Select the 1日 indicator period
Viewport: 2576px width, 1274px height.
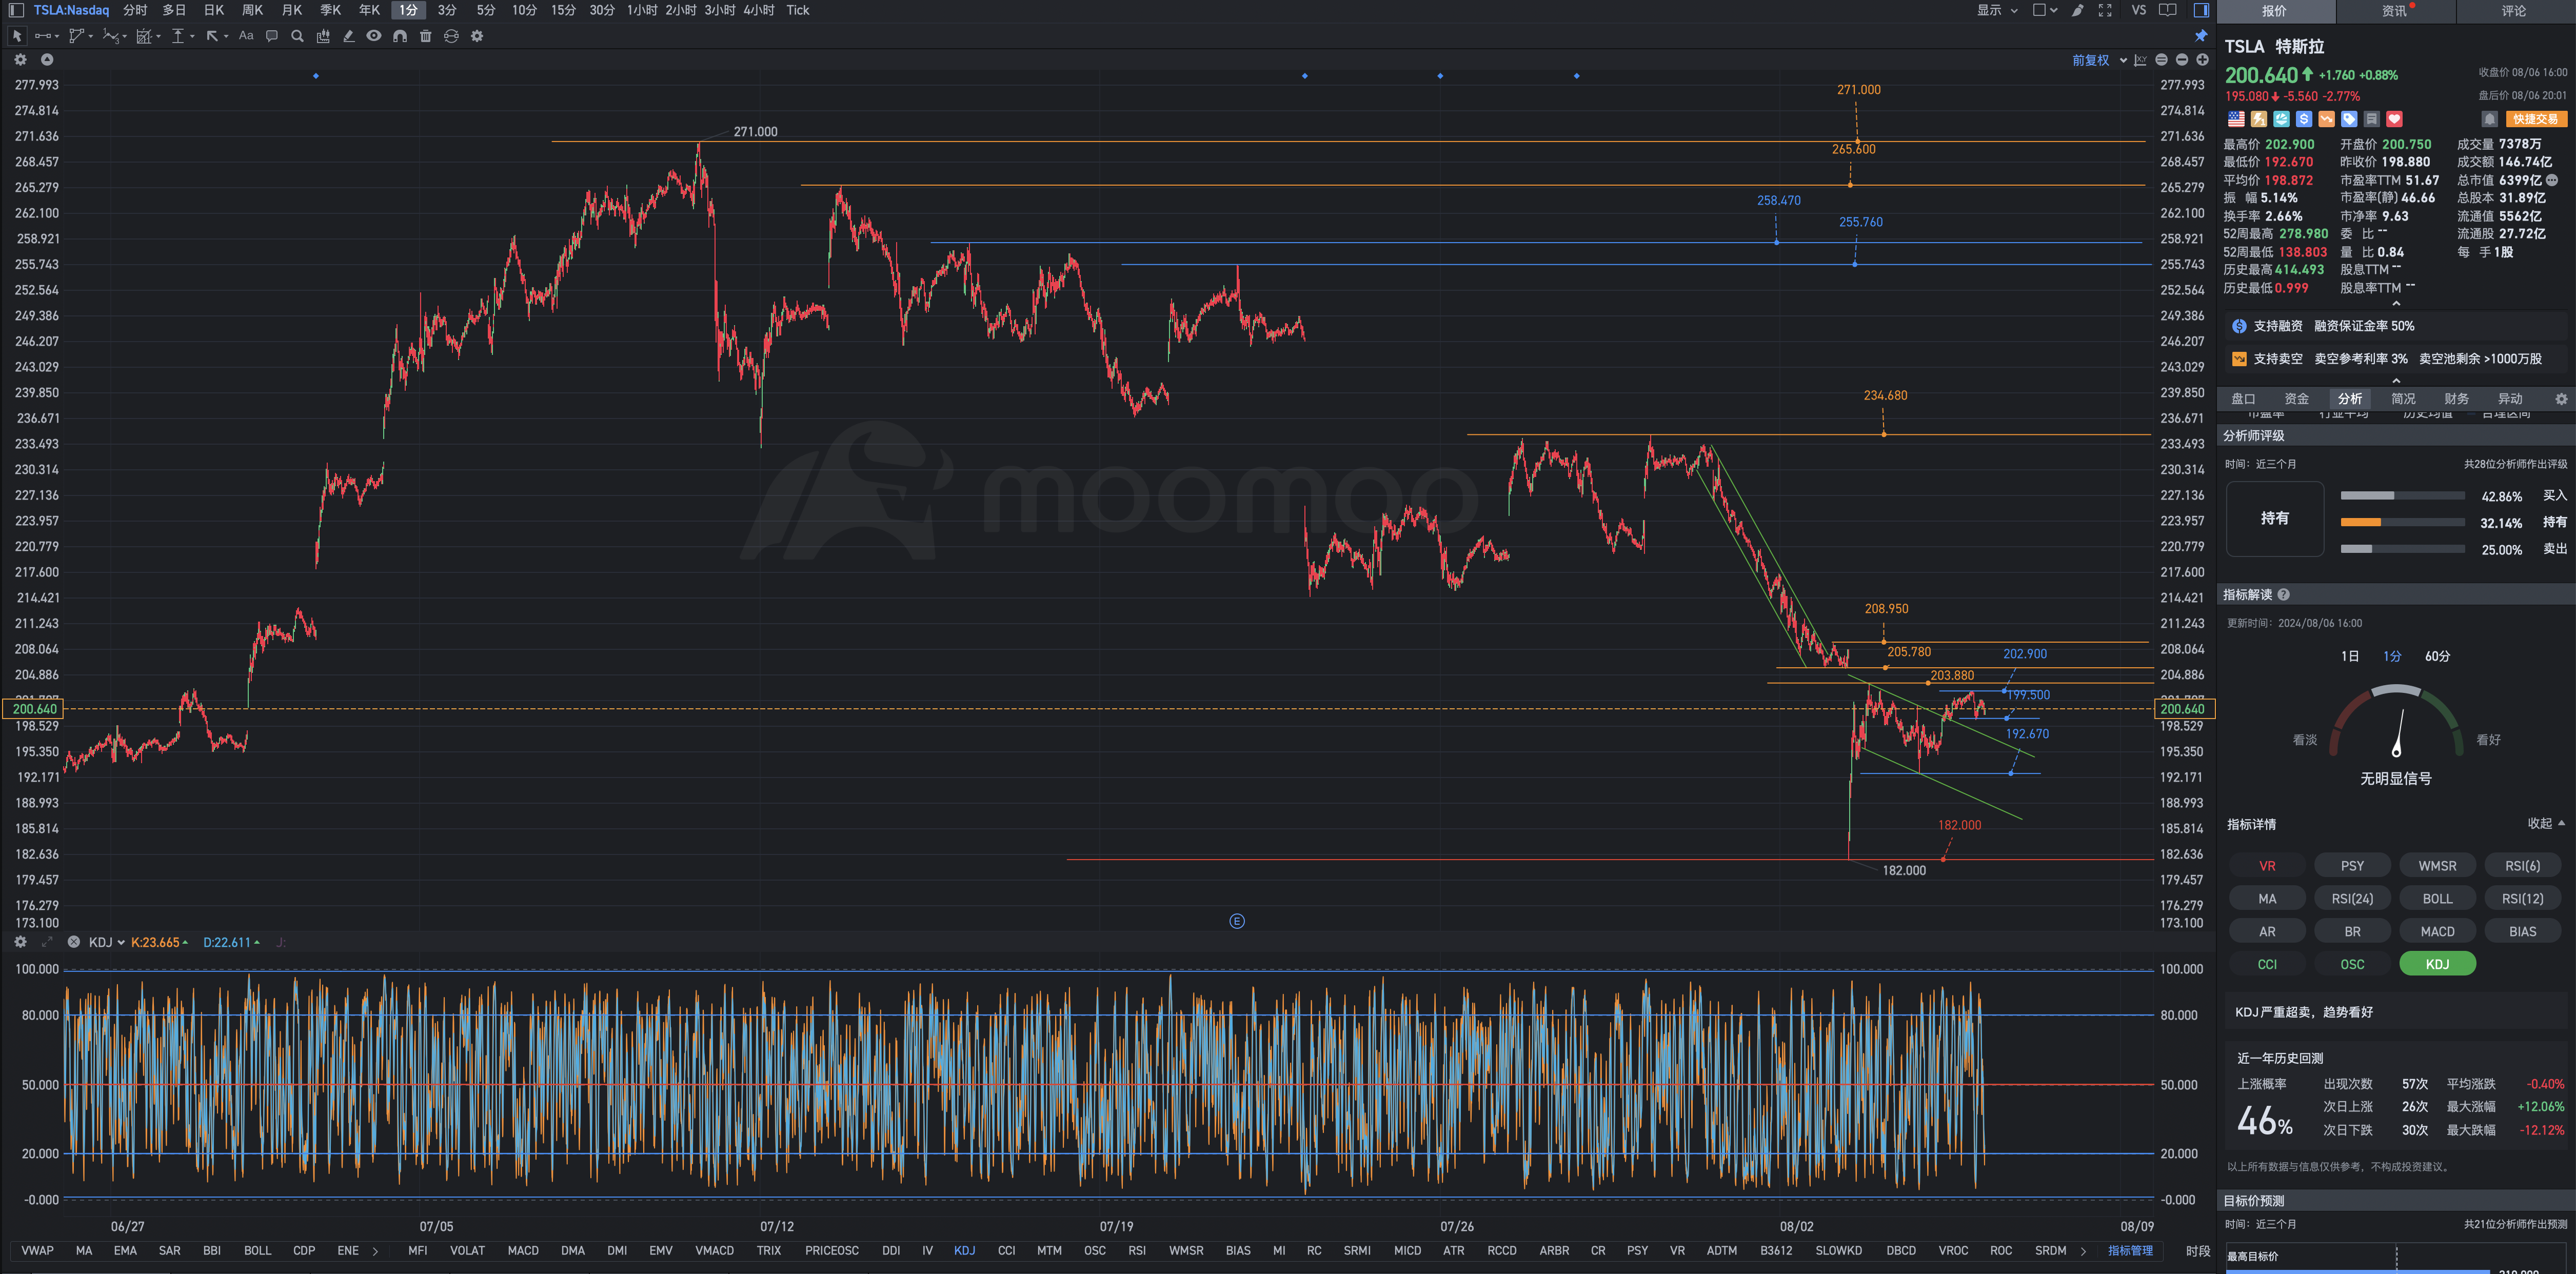pos(2350,656)
